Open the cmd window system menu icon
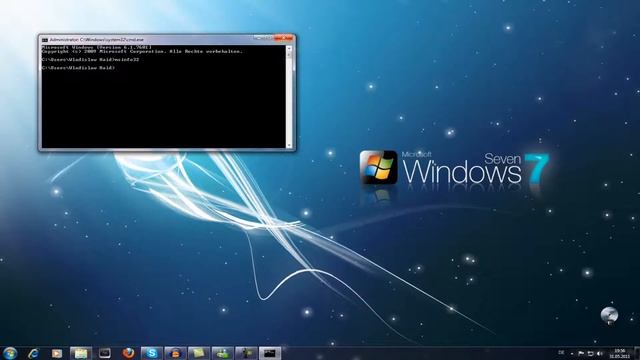This screenshot has height=360, width=640. [x=45, y=40]
